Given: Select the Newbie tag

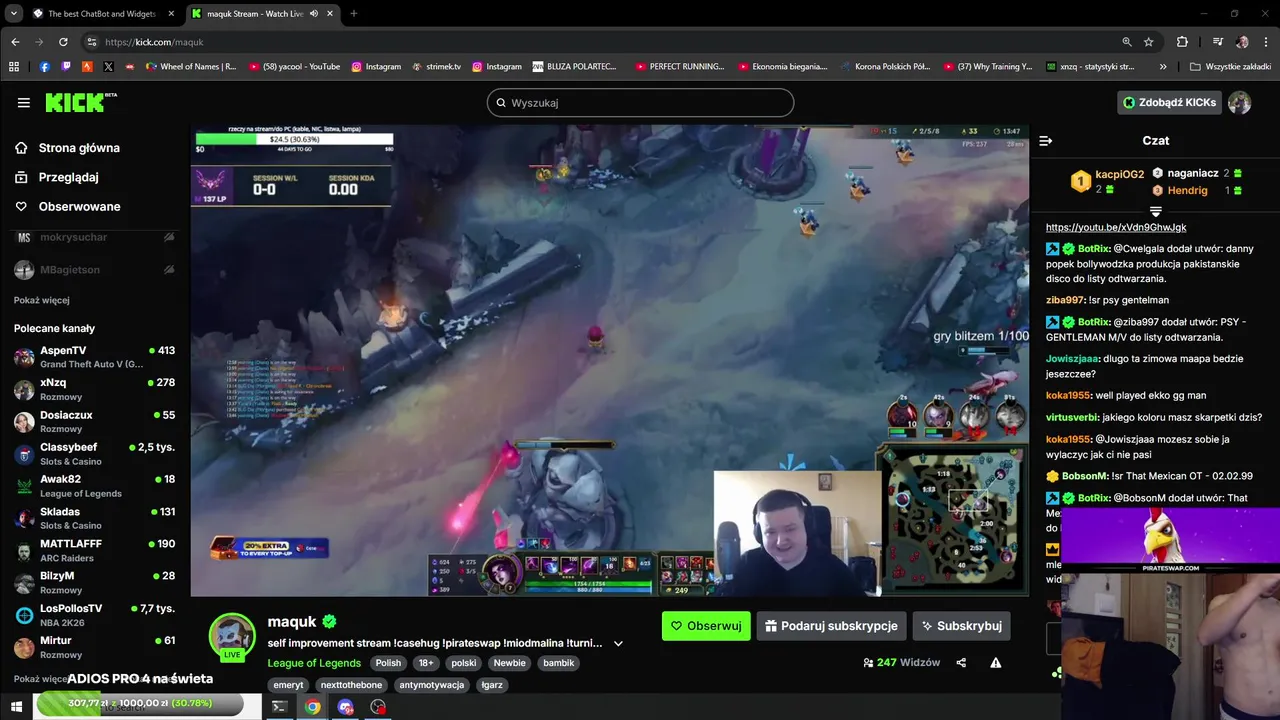Looking at the screenshot, I should click(509, 663).
